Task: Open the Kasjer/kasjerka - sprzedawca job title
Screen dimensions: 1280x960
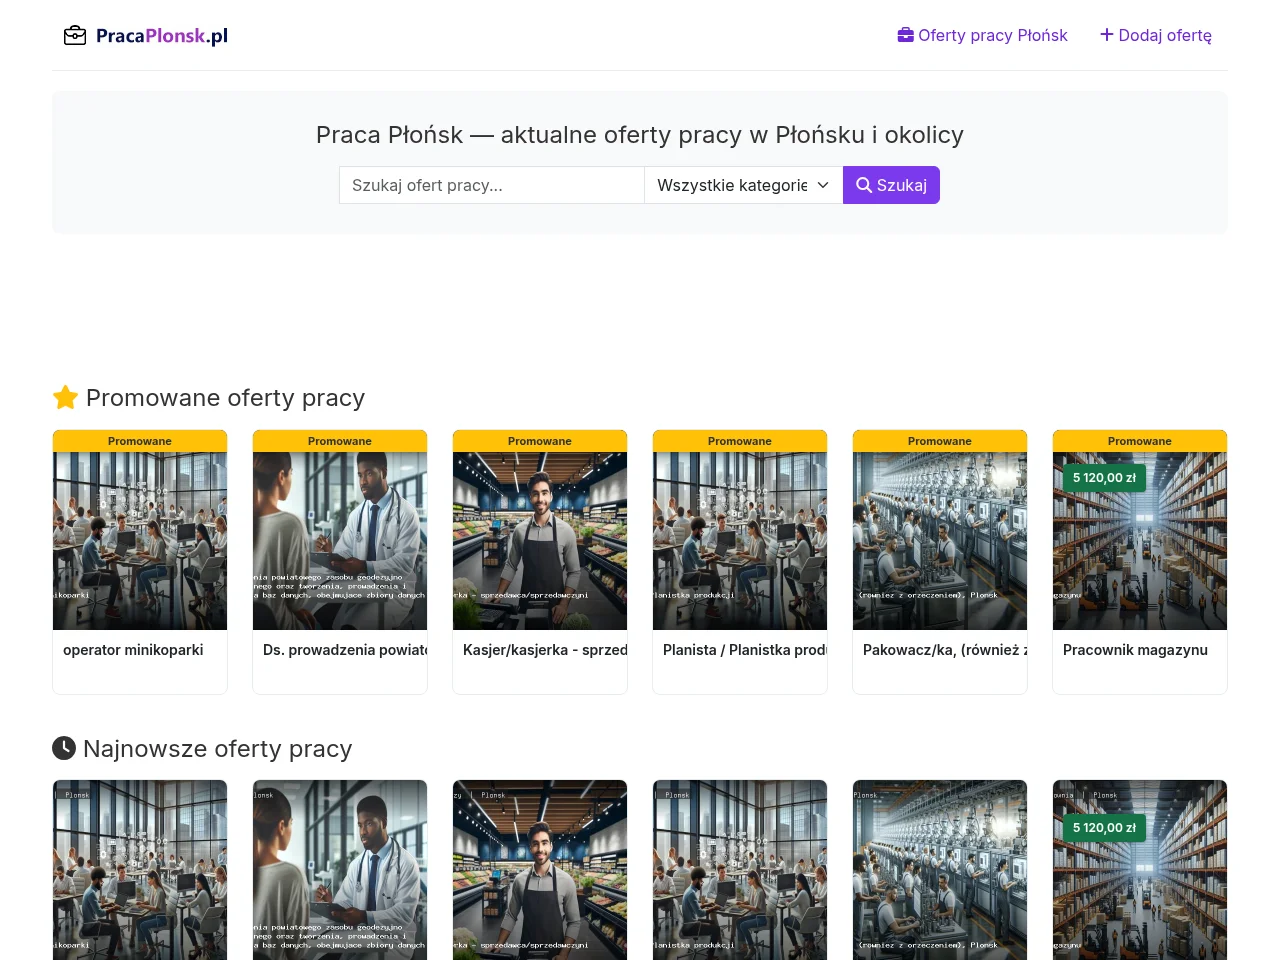Action: click(x=545, y=650)
